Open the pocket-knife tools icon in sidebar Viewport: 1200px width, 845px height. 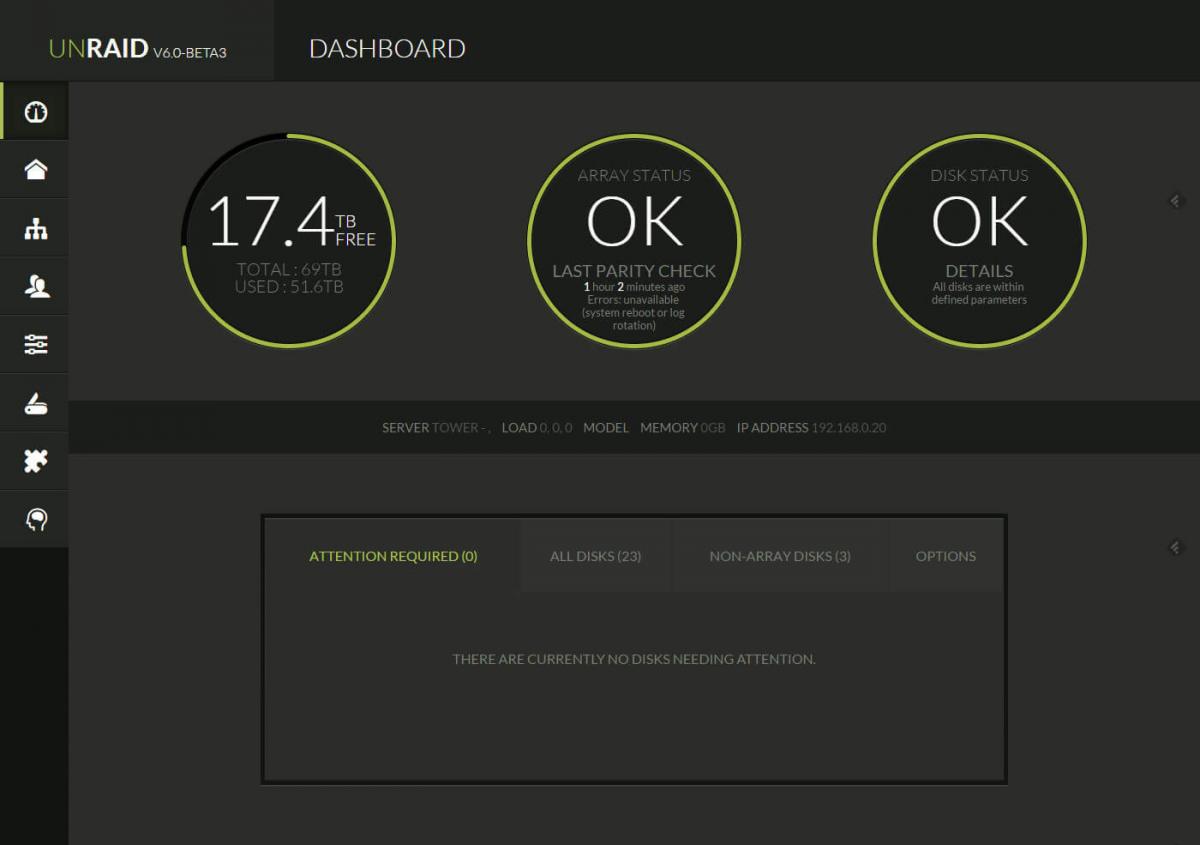point(36,404)
